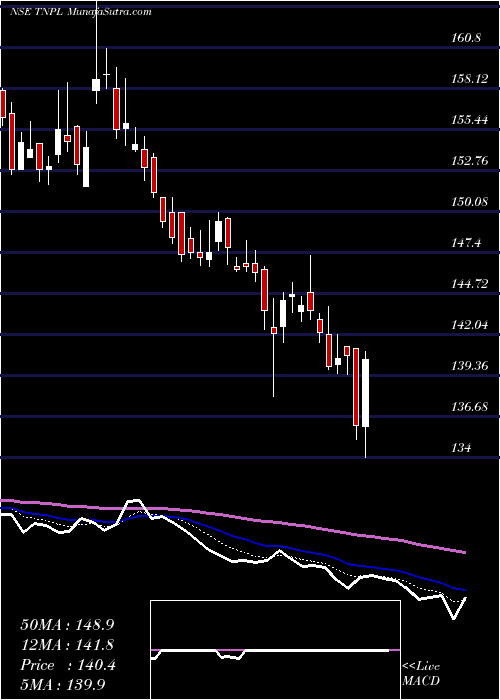Click the 142.04 price axis label

click(x=470, y=325)
